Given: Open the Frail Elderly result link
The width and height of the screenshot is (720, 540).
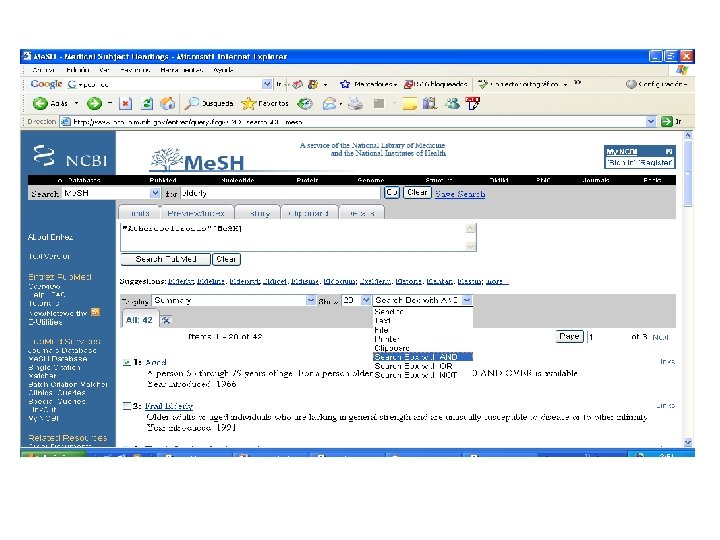Looking at the screenshot, I should pyautogui.click(x=169, y=406).
